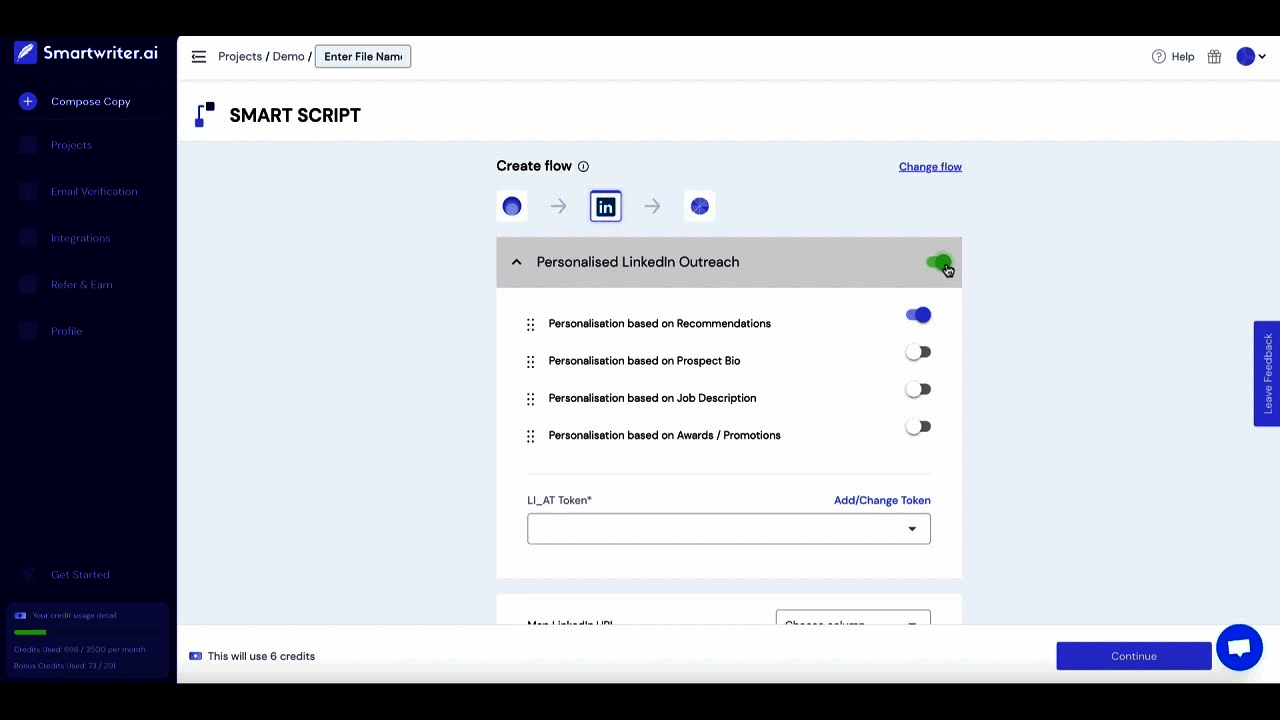Open Integrations from the sidebar

click(80, 238)
